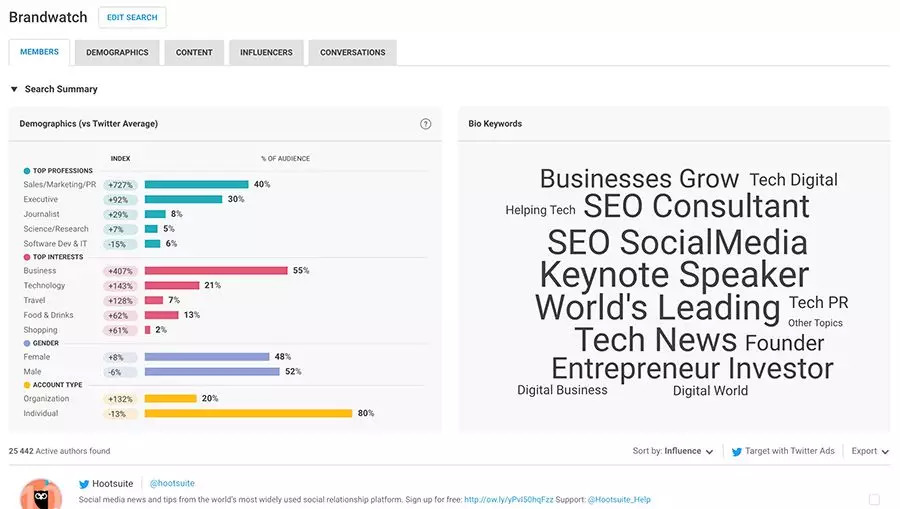Click the Individual 80% yellow bar
900x509 pixels.
248,413
